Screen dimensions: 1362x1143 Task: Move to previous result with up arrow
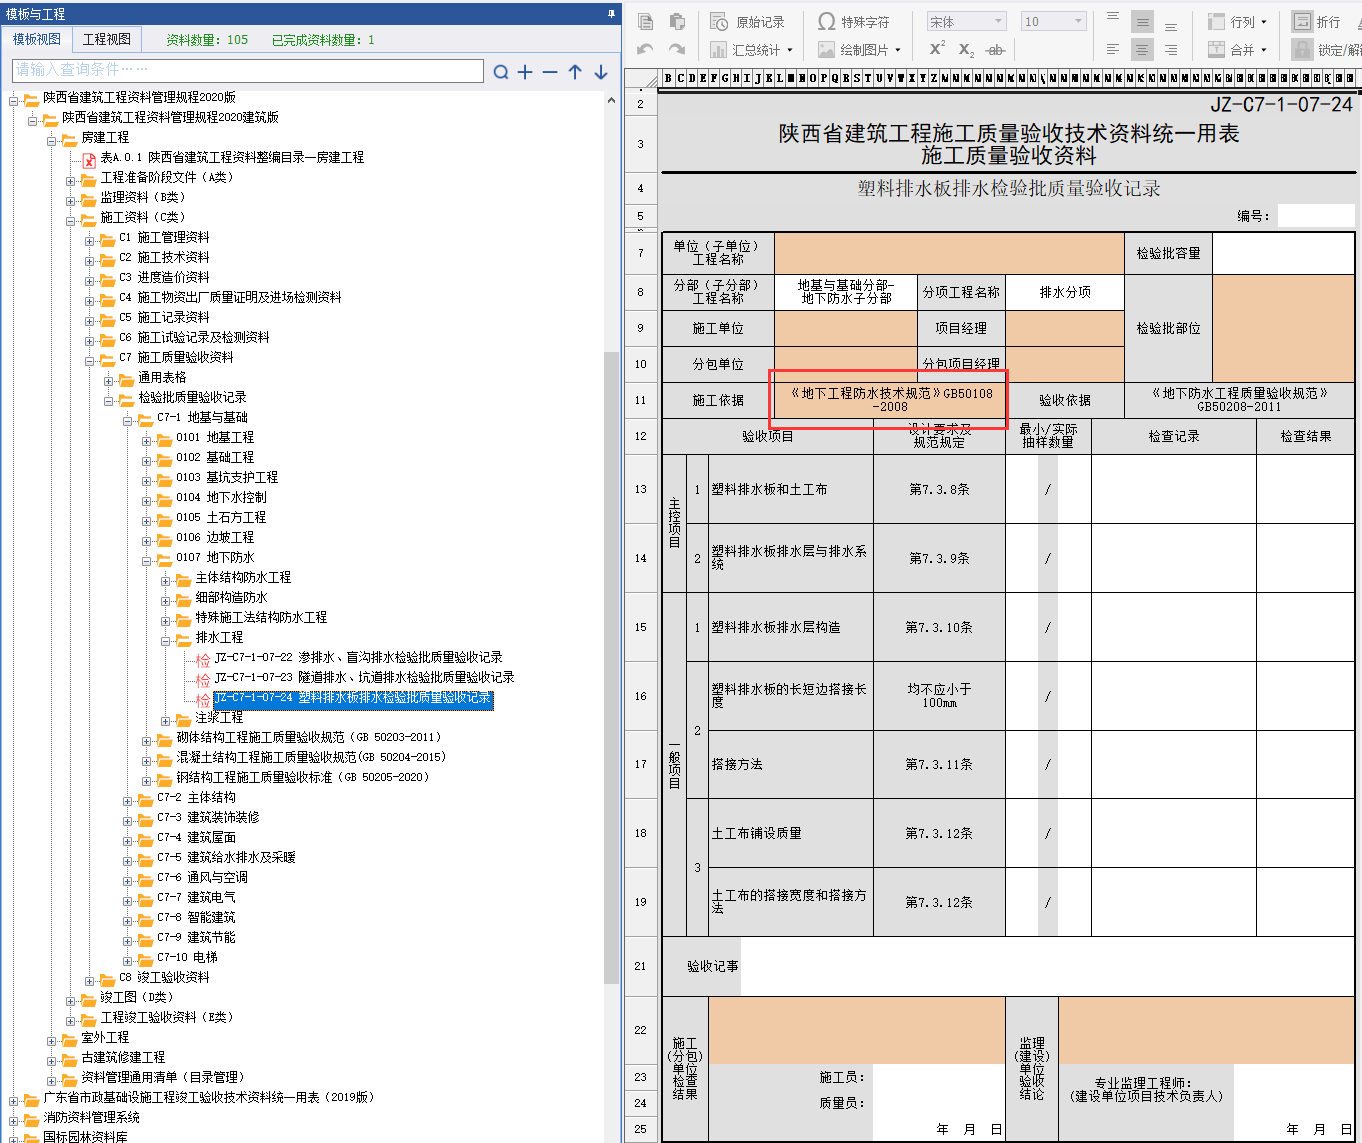tap(575, 72)
